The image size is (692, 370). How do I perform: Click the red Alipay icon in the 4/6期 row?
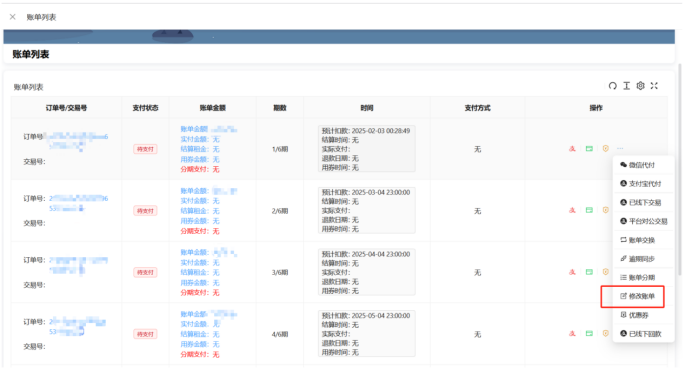click(572, 334)
